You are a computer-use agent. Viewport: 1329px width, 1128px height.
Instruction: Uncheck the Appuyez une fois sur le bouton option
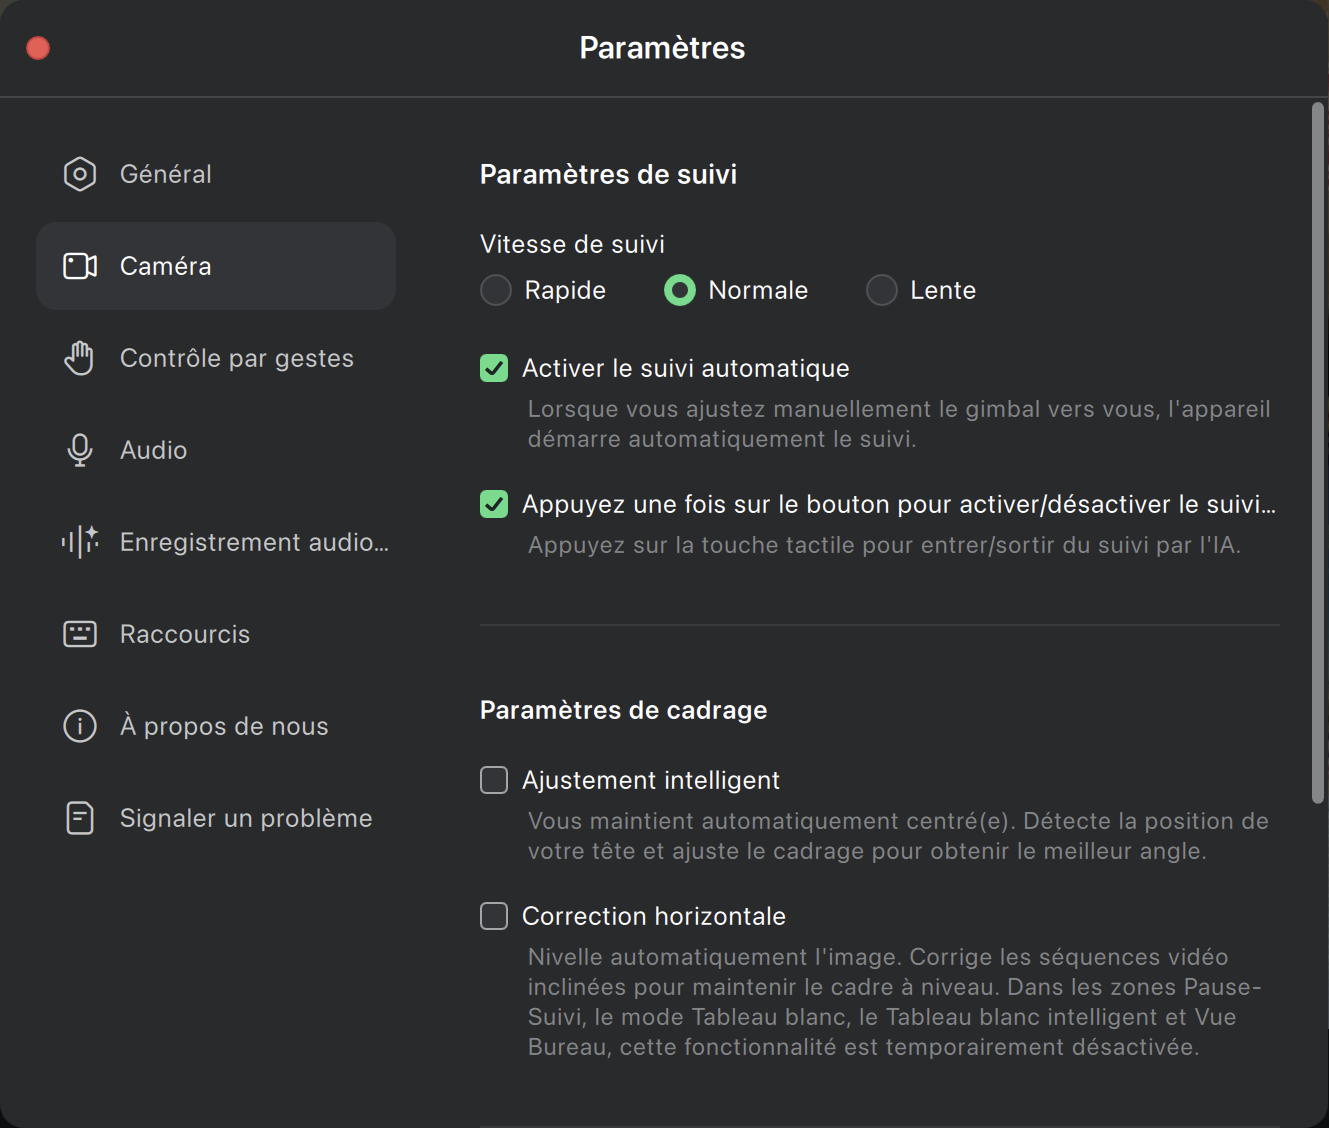pyautogui.click(x=494, y=504)
